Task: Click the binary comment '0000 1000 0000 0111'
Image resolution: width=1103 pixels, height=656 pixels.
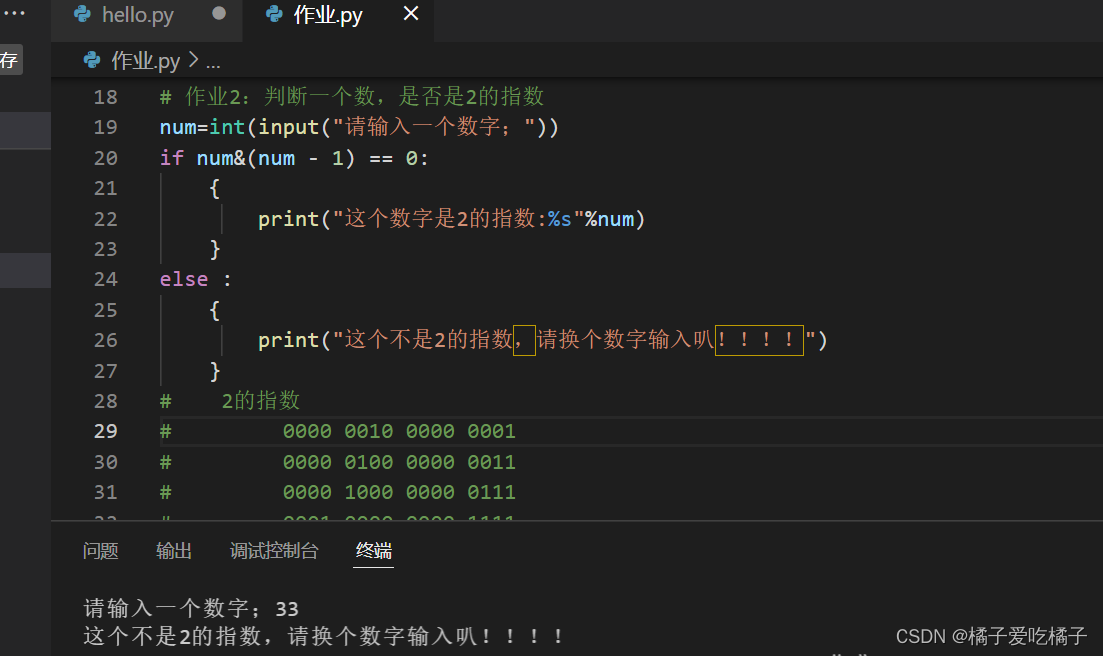Action: 399,492
